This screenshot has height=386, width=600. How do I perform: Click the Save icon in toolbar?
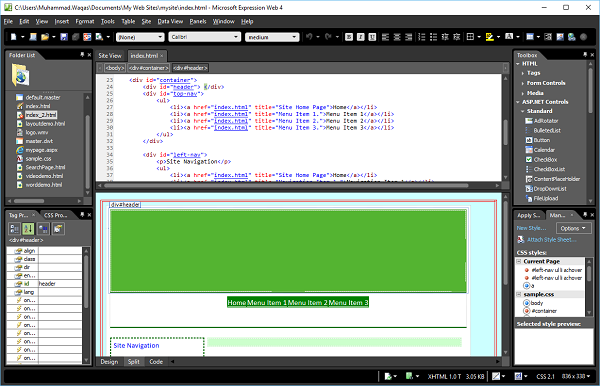point(64,37)
